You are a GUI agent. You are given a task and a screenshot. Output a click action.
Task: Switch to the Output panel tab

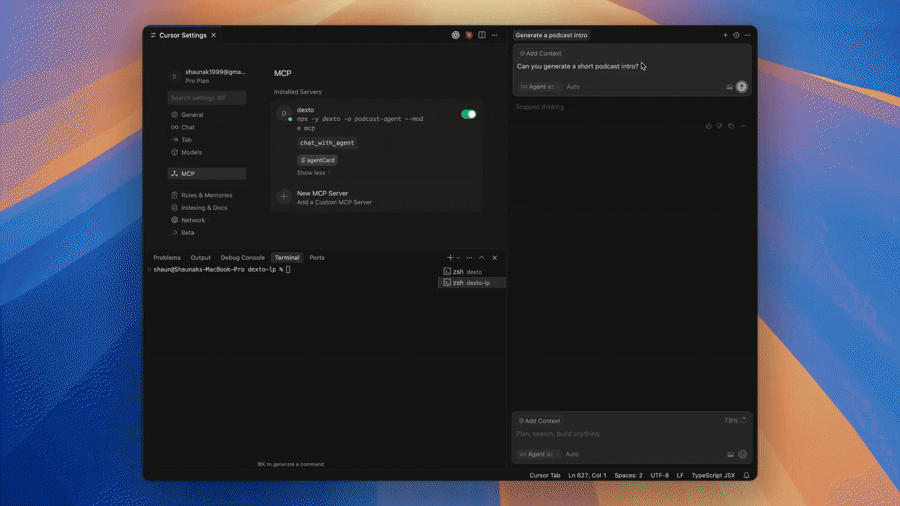(200, 258)
